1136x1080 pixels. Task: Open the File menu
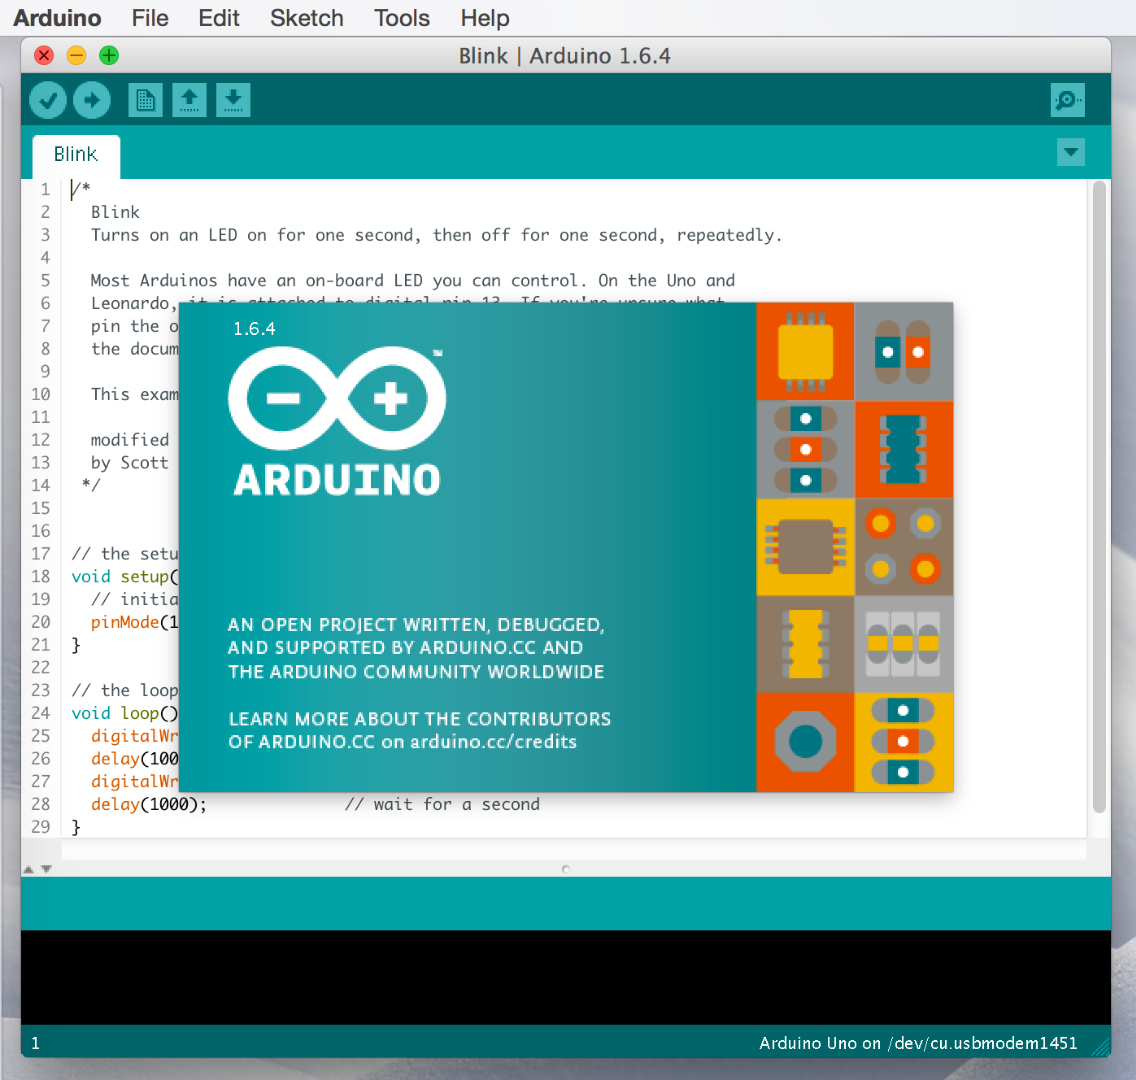[x=149, y=18]
